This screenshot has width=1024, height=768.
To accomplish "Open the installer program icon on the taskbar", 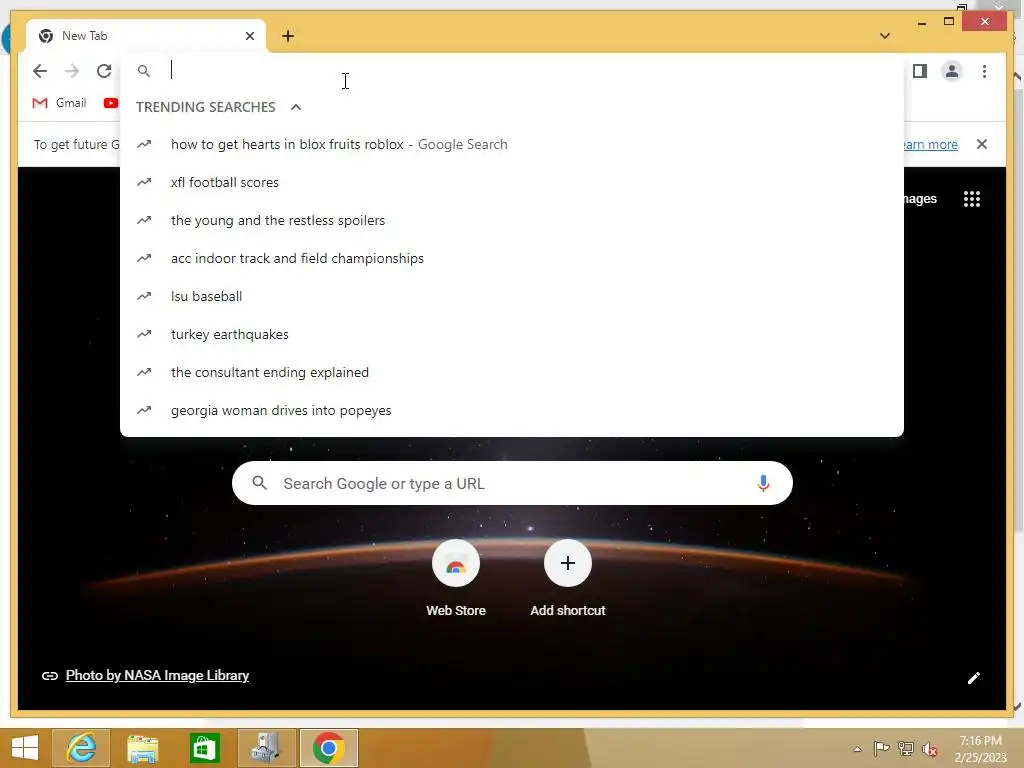I will tap(266, 748).
